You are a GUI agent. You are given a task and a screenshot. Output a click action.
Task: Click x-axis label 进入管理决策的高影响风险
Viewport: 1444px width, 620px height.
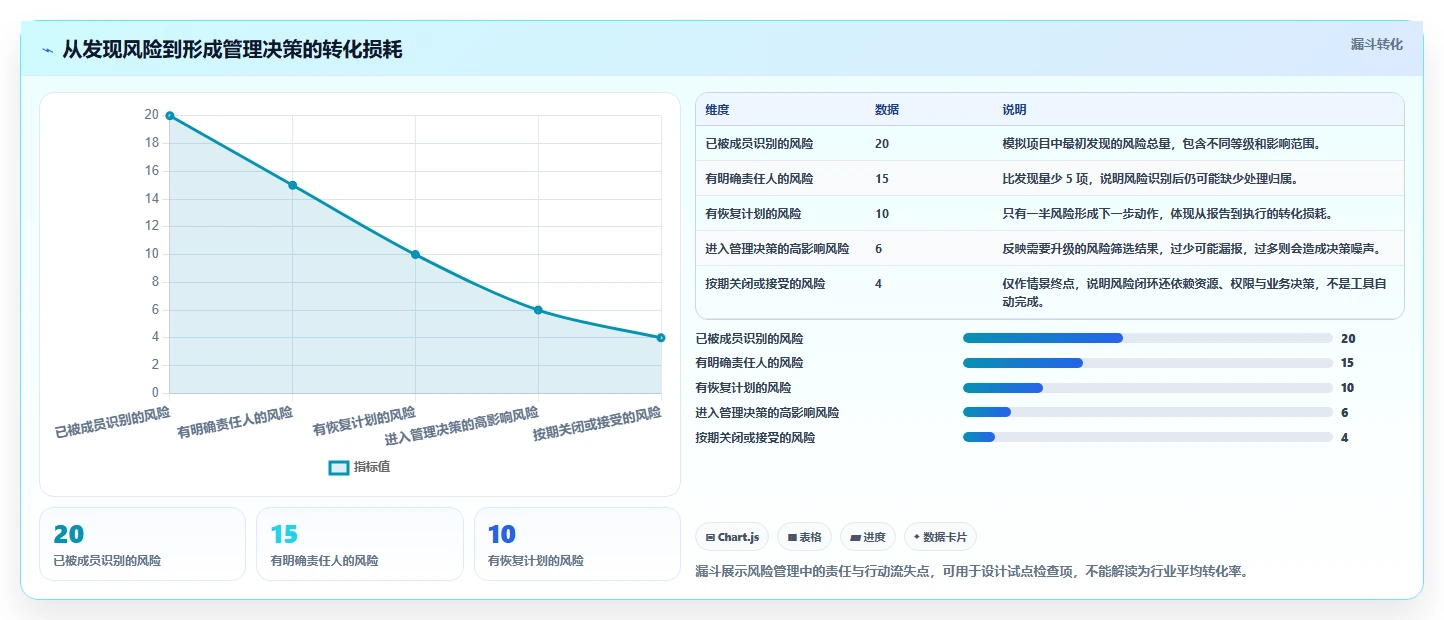(x=462, y=425)
